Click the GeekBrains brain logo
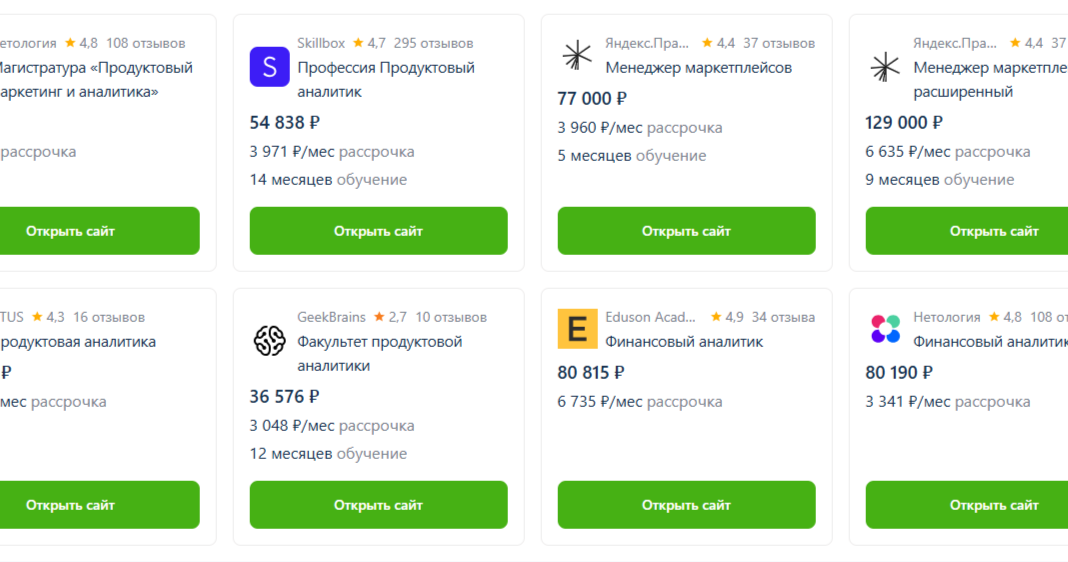Viewport: 1068px width, 562px height. (x=270, y=341)
